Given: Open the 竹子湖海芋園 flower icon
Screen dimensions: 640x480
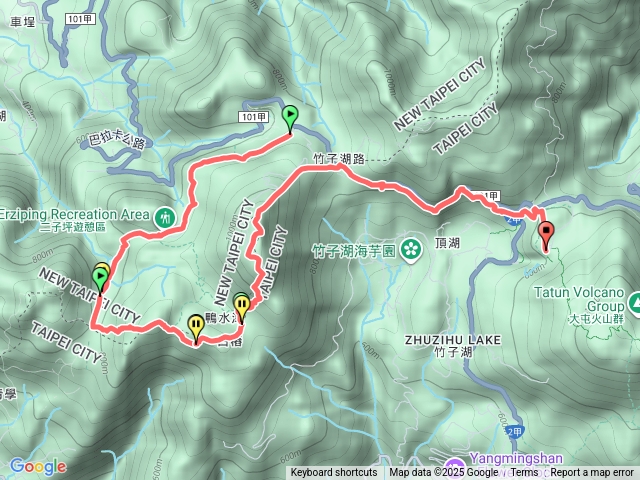Looking at the screenshot, I should pyautogui.click(x=411, y=249).
